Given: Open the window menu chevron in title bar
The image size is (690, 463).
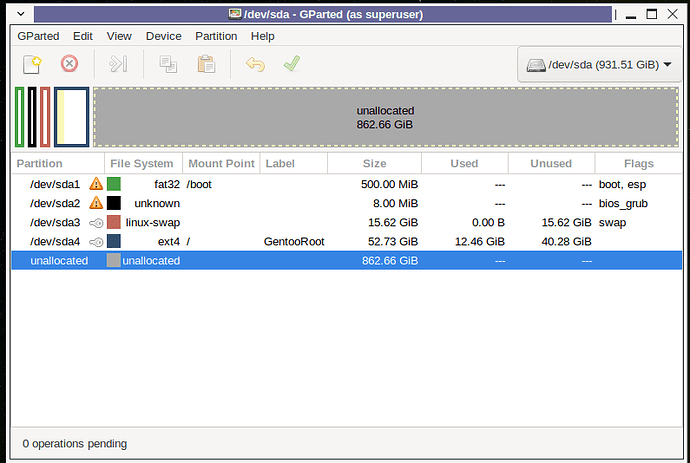Looking at the screenshot, I should click(21, 14).
